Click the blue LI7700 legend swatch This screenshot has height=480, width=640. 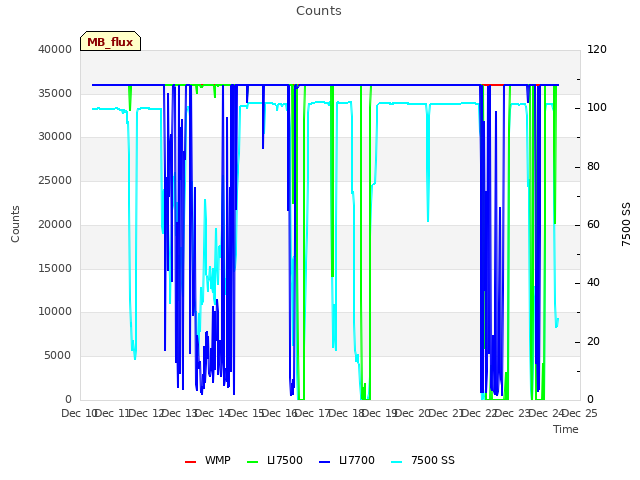(x=324, y=462)
